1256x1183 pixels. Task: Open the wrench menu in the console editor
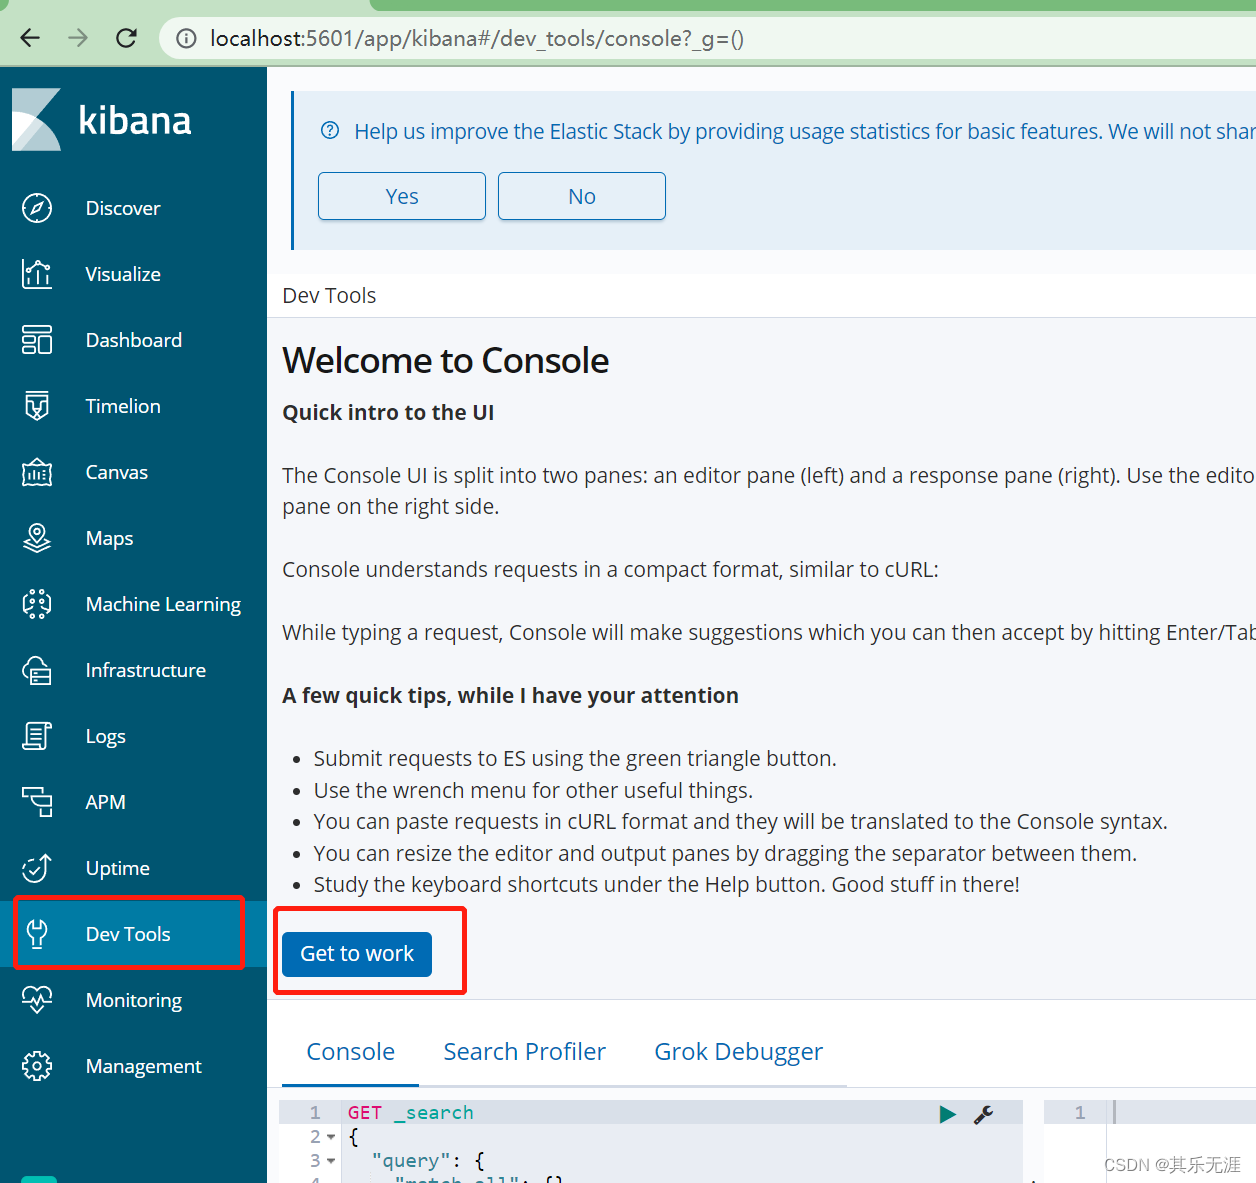(x=985, y=1113)
